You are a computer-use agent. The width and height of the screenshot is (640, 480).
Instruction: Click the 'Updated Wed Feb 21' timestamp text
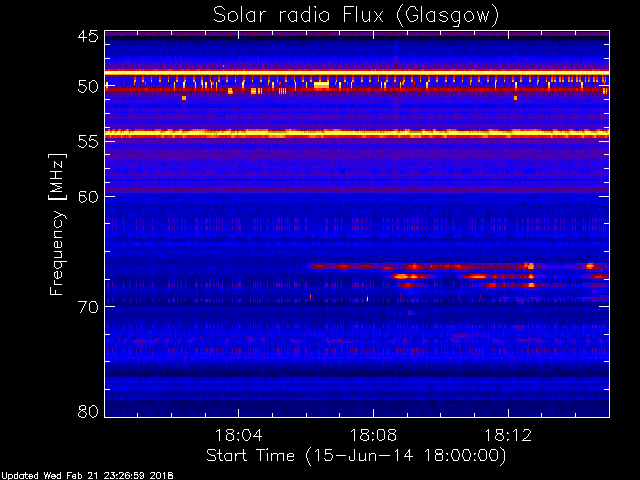pyautogui.click(x=87, y=476)
